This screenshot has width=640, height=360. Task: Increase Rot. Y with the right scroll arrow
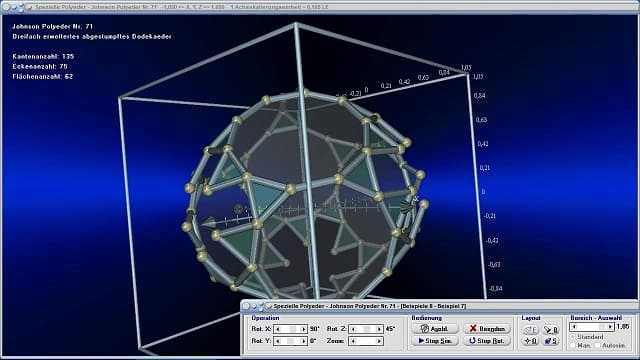tap(303, 341)
